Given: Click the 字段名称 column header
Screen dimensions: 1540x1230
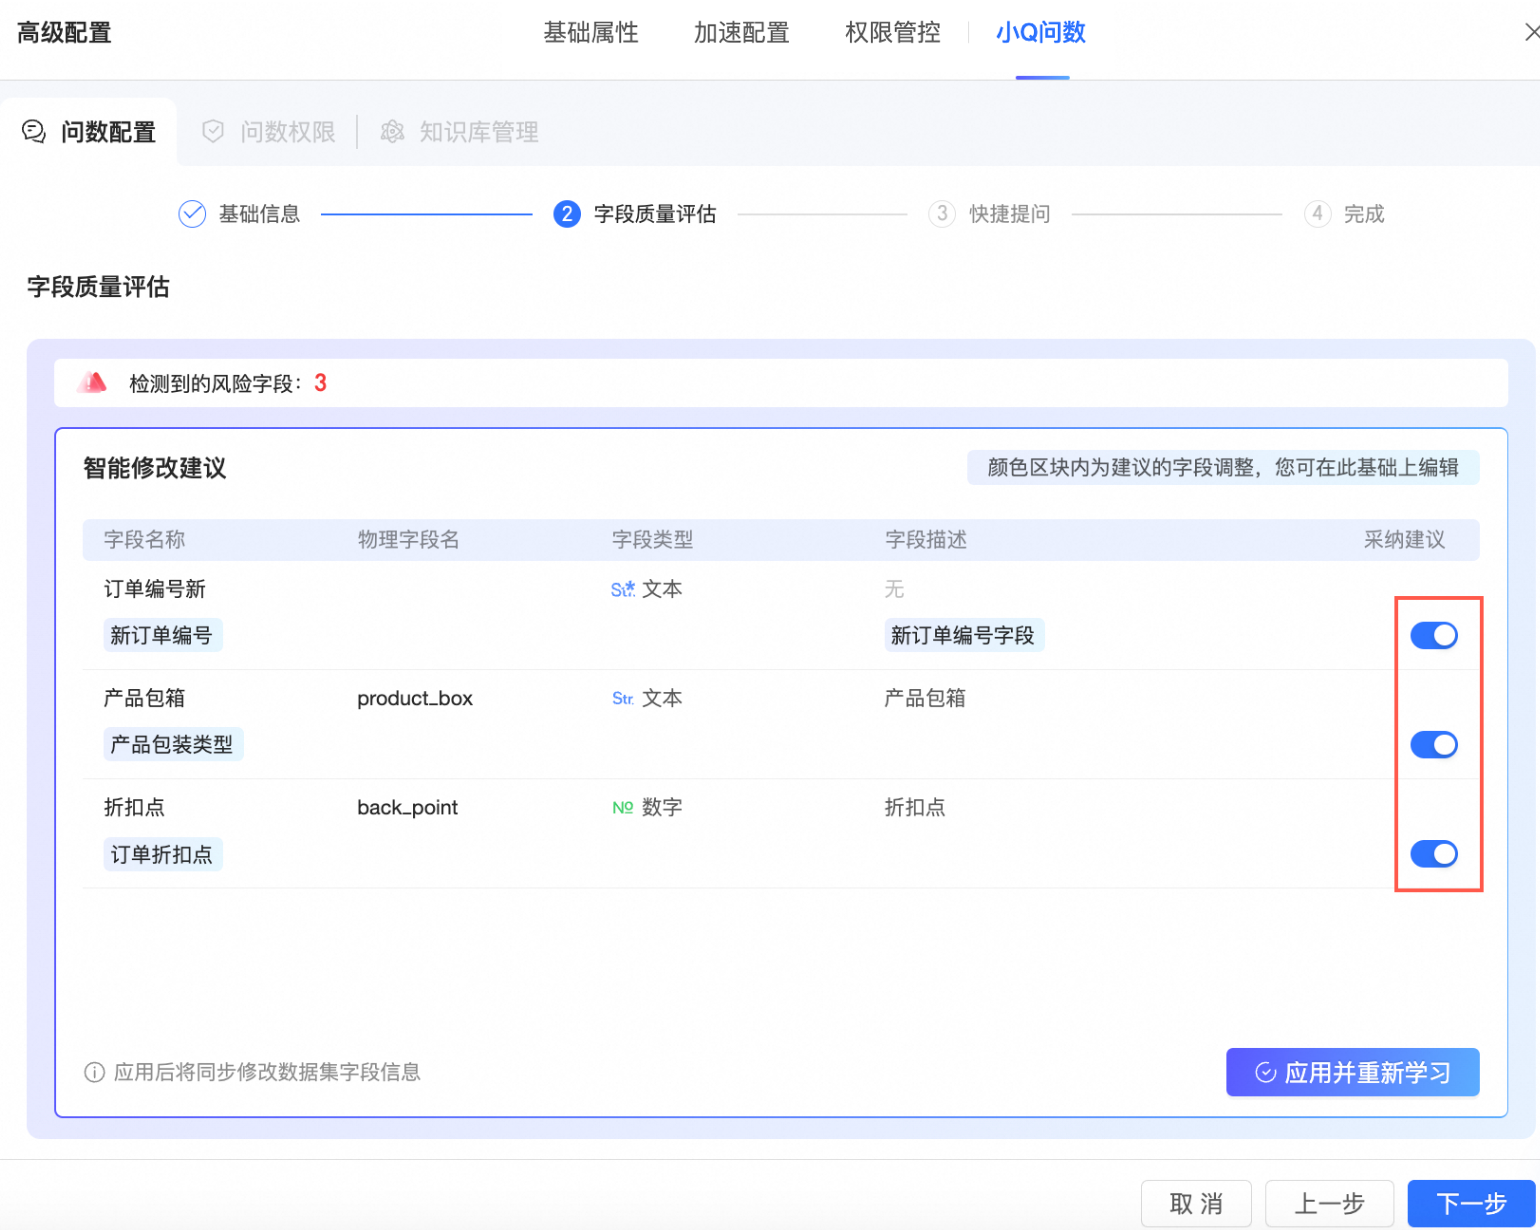Looking at the screenshot, I should (145, 540).
